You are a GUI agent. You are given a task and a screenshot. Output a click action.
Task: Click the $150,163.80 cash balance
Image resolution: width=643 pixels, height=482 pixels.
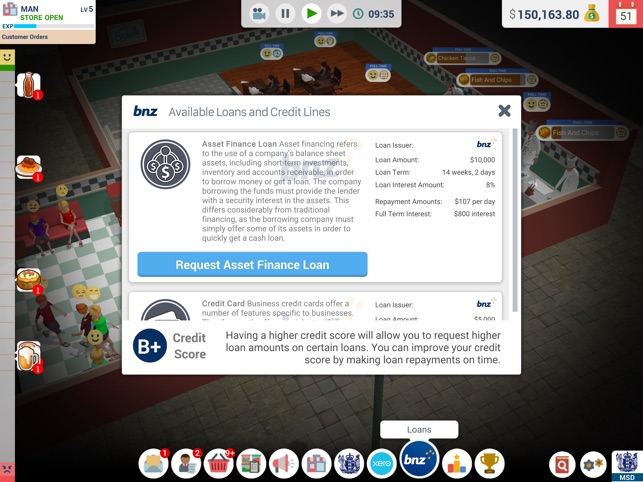point(544,15)
